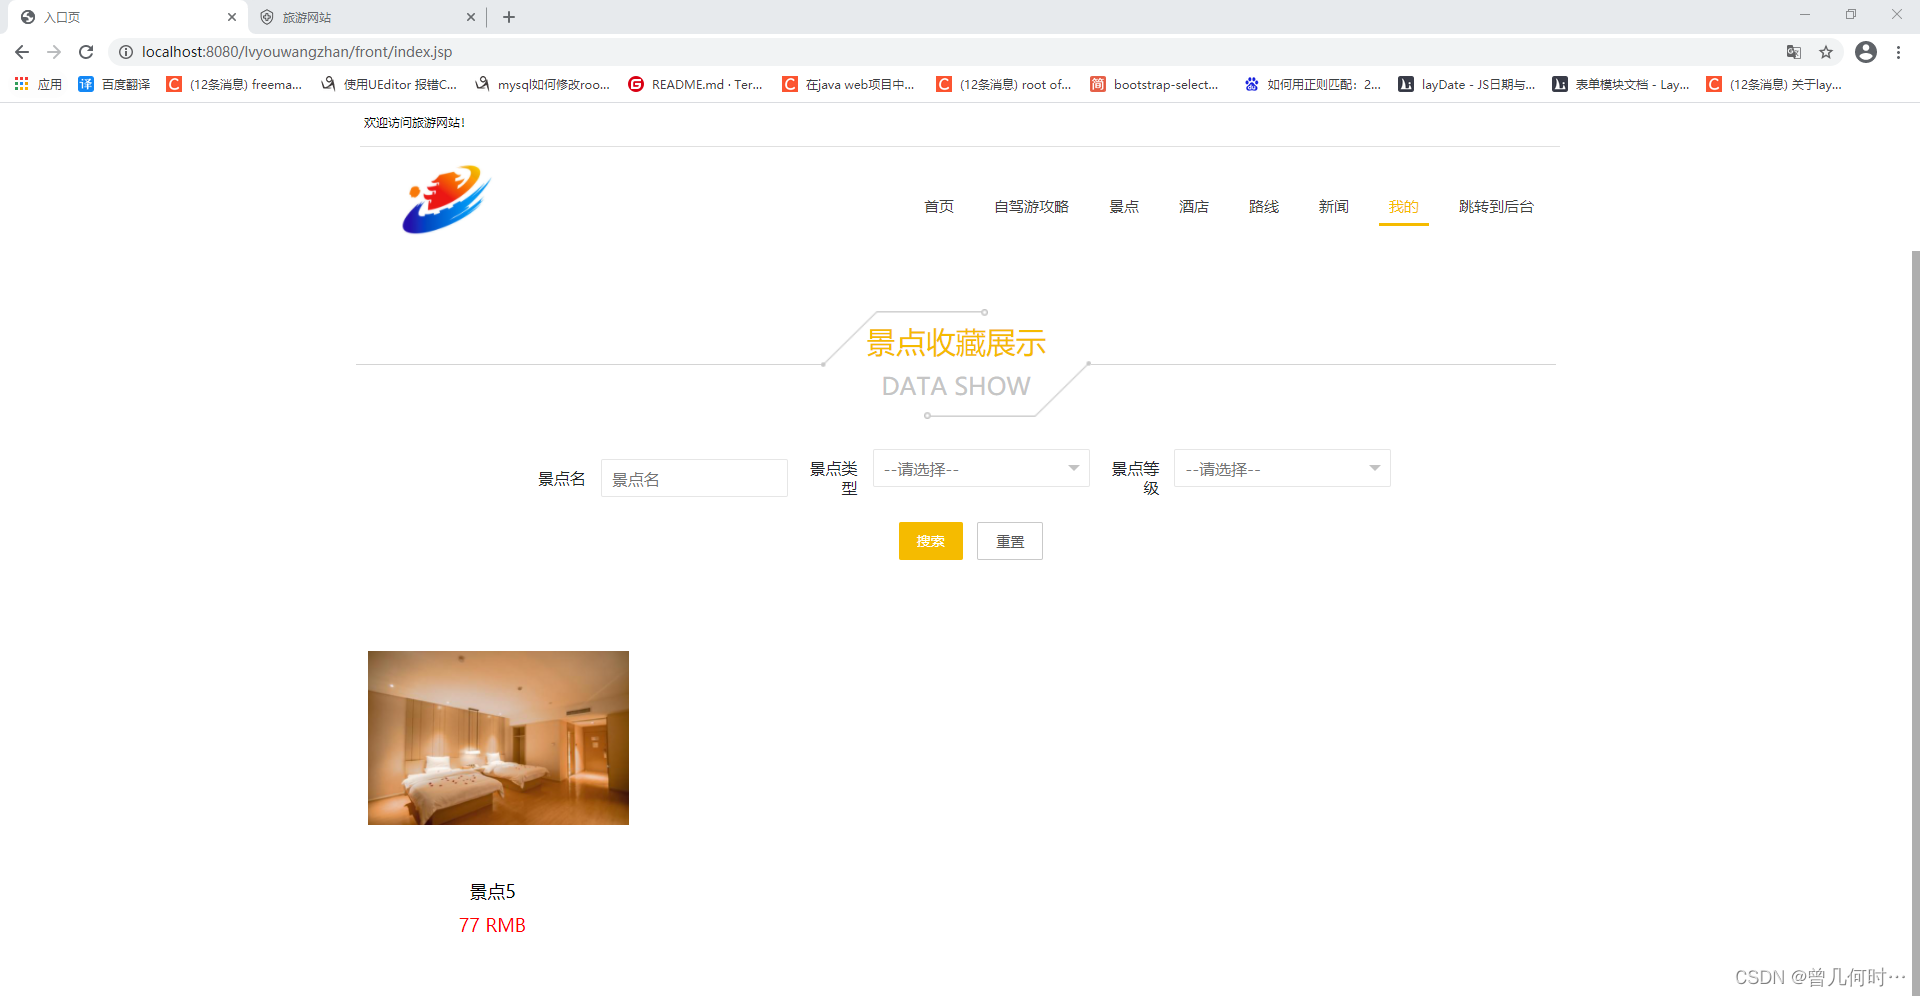This screenshot has height=996, width=1920.
Task: Open the 百度翻译 bookmark
Action: pos(114,84)
